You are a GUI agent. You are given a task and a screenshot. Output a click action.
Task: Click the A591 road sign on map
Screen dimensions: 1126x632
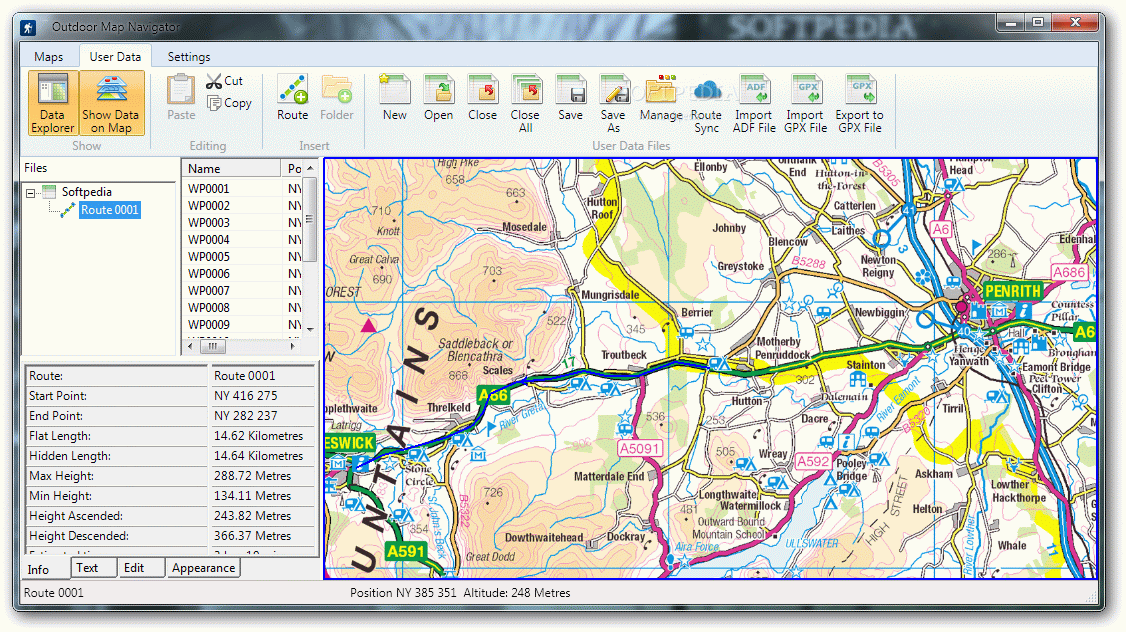tap(406, 552)
